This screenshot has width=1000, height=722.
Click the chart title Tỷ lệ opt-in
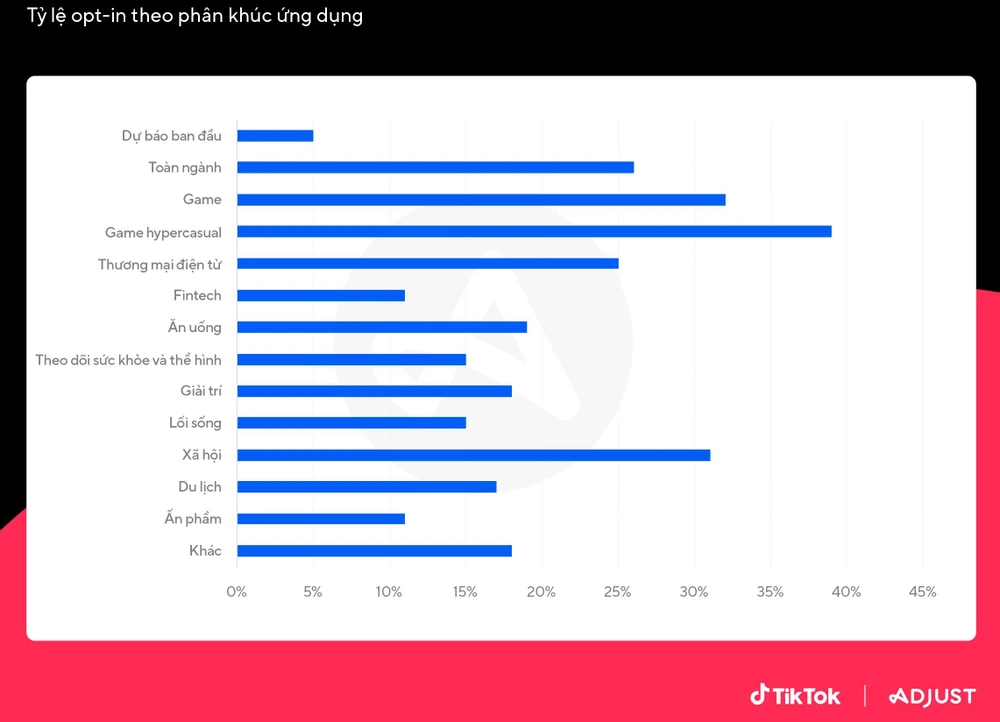(x=194, y=16)
